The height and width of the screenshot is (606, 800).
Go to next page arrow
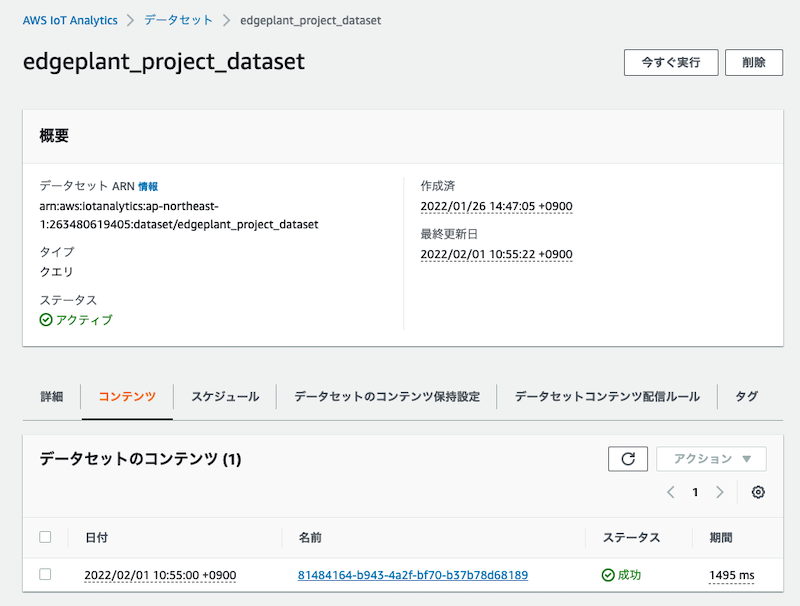[719, 492]
